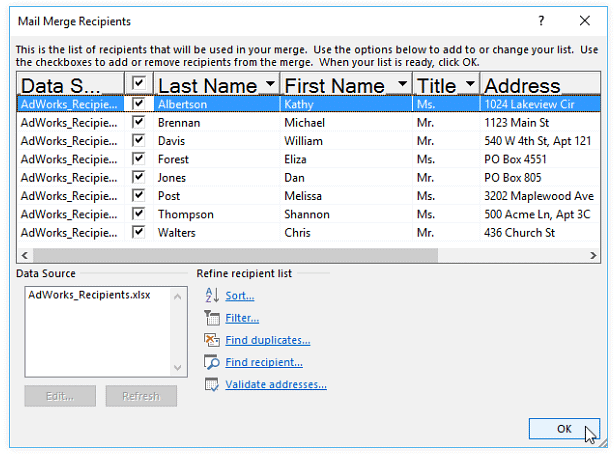Click the Help question mark icon
This screenshot has width=614, height=454.
tap(541, 20)
